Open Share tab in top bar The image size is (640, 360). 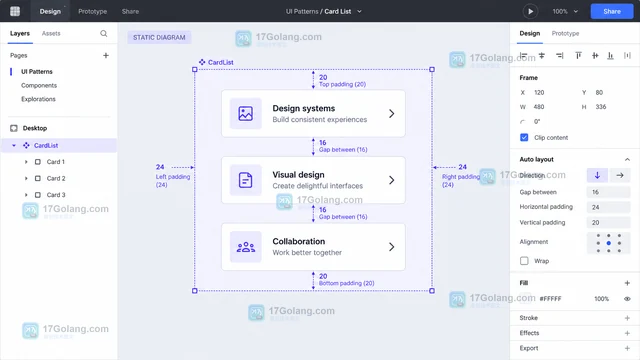click(130, 11)
